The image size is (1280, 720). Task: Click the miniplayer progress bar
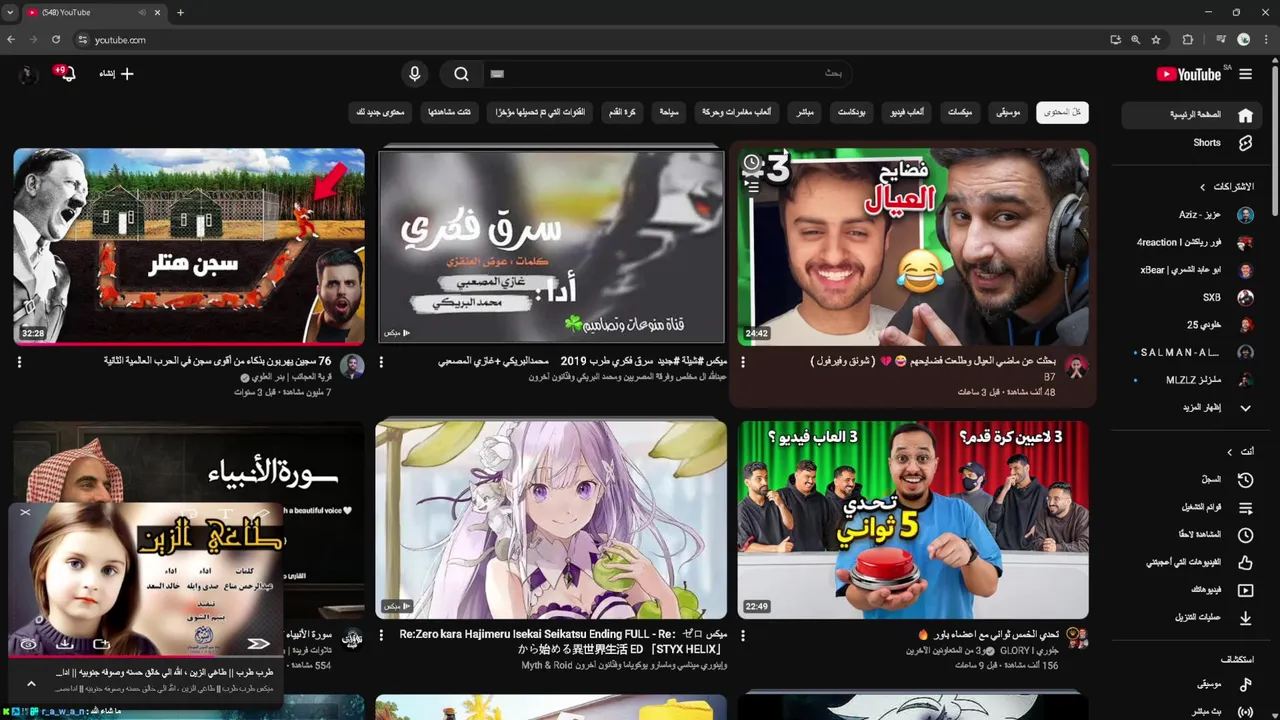(x=146, y=658)
